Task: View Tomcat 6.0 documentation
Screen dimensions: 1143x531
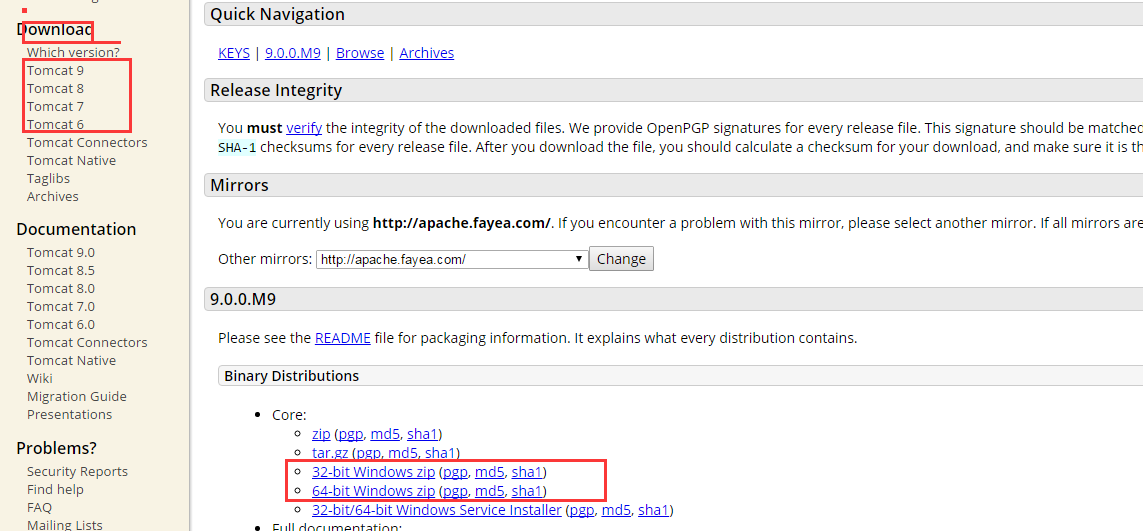Action: pyautogui.click(x=61, y=325)
